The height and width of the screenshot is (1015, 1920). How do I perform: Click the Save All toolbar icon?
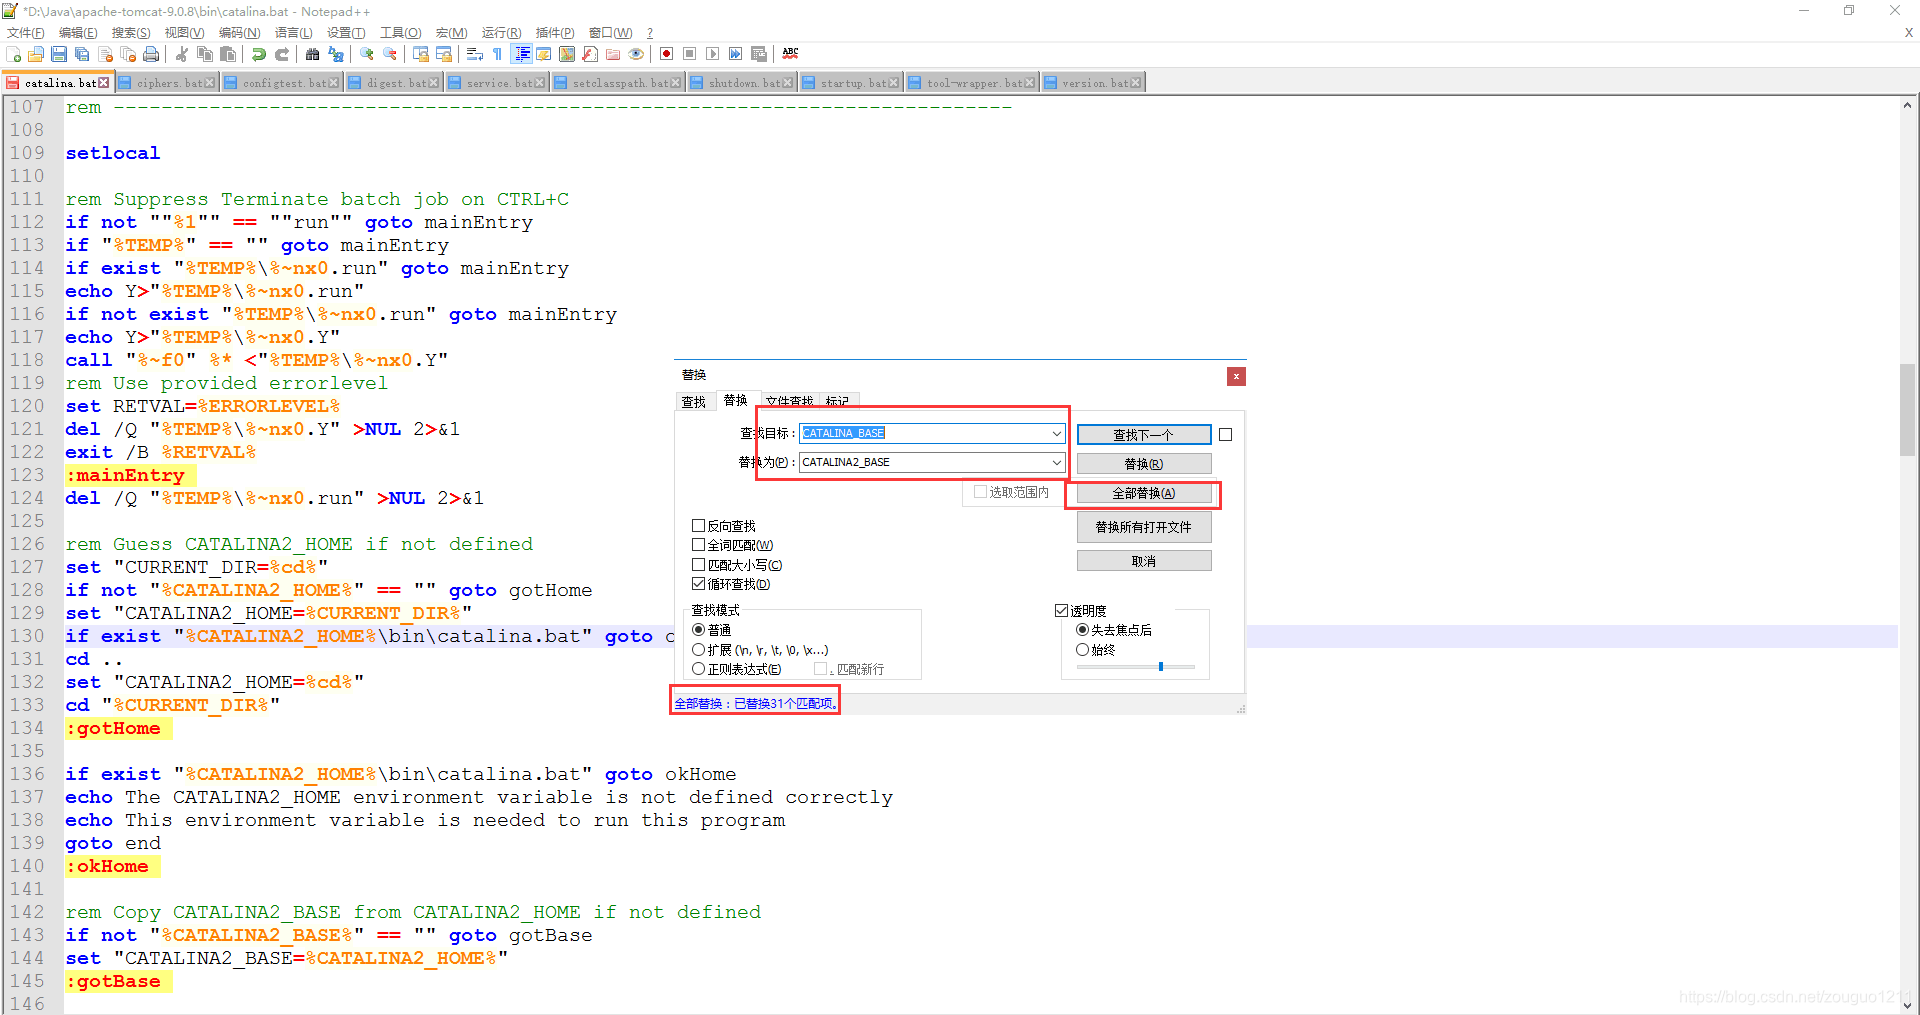pos(82,54)
